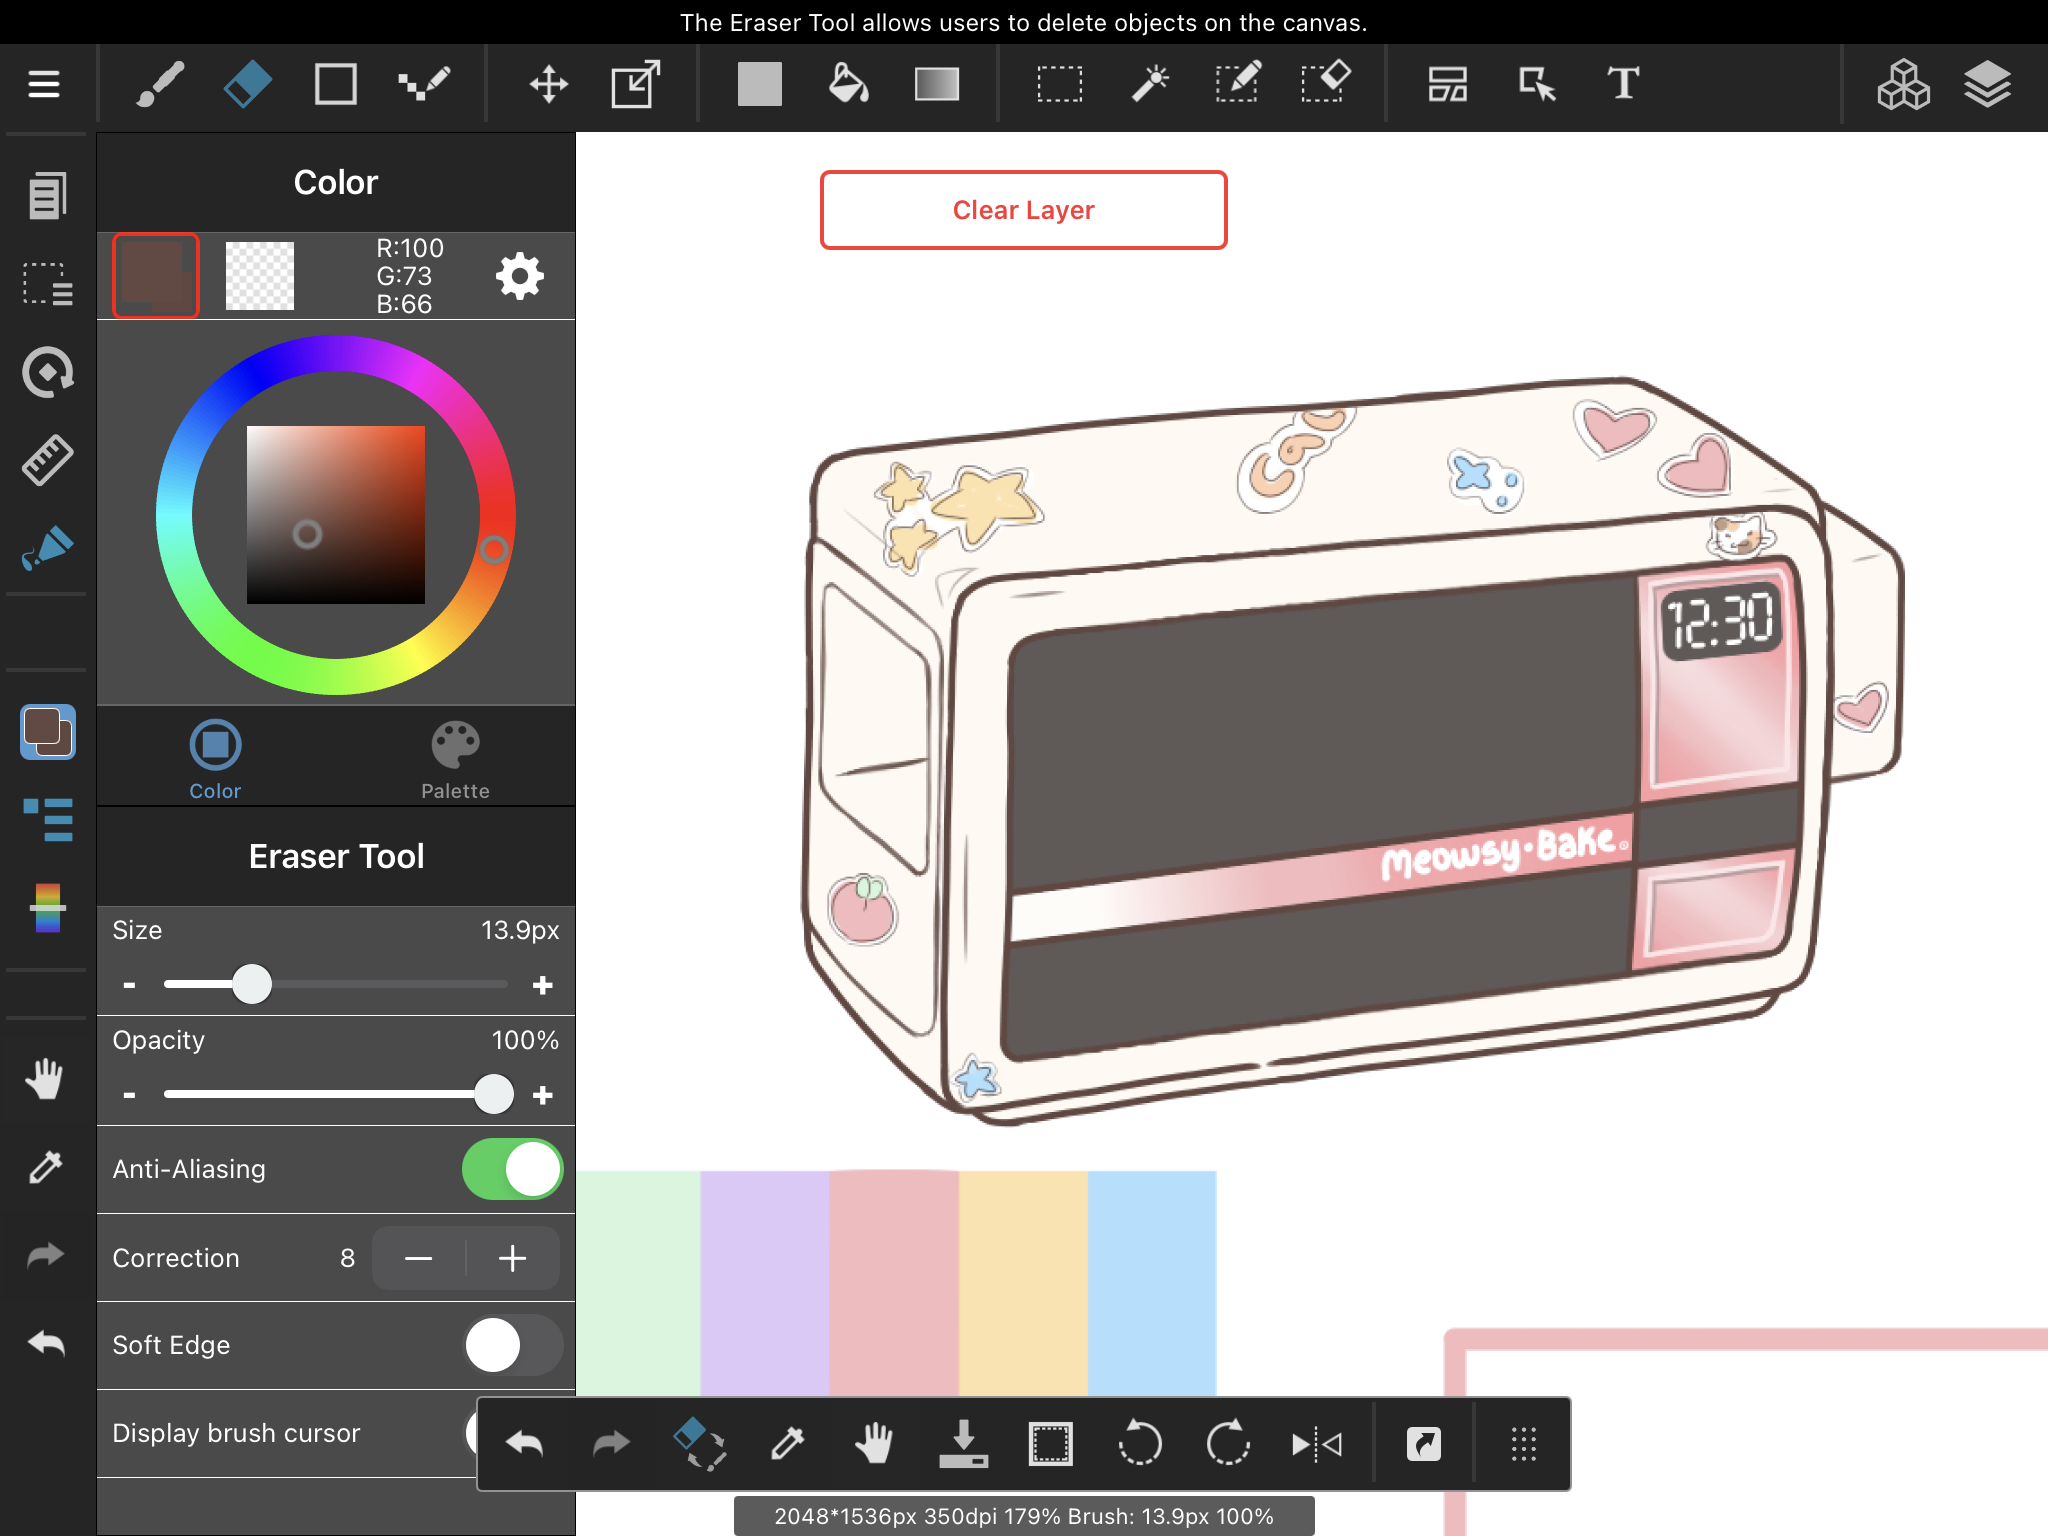Toggle brush/eraser switch in bottom bar
The width and height of the screenshot is (2048, 1536).
click(699, 1444)
